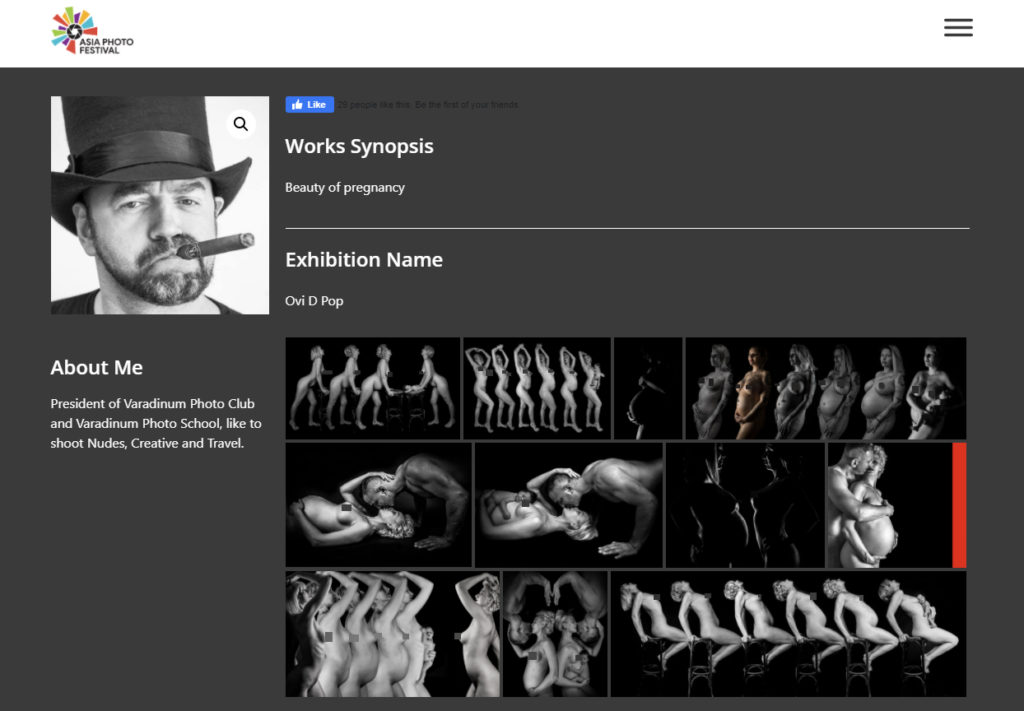
Task: Click the 'Beauty of pregnancy' synopsis text
Action: tap(345, 187)
